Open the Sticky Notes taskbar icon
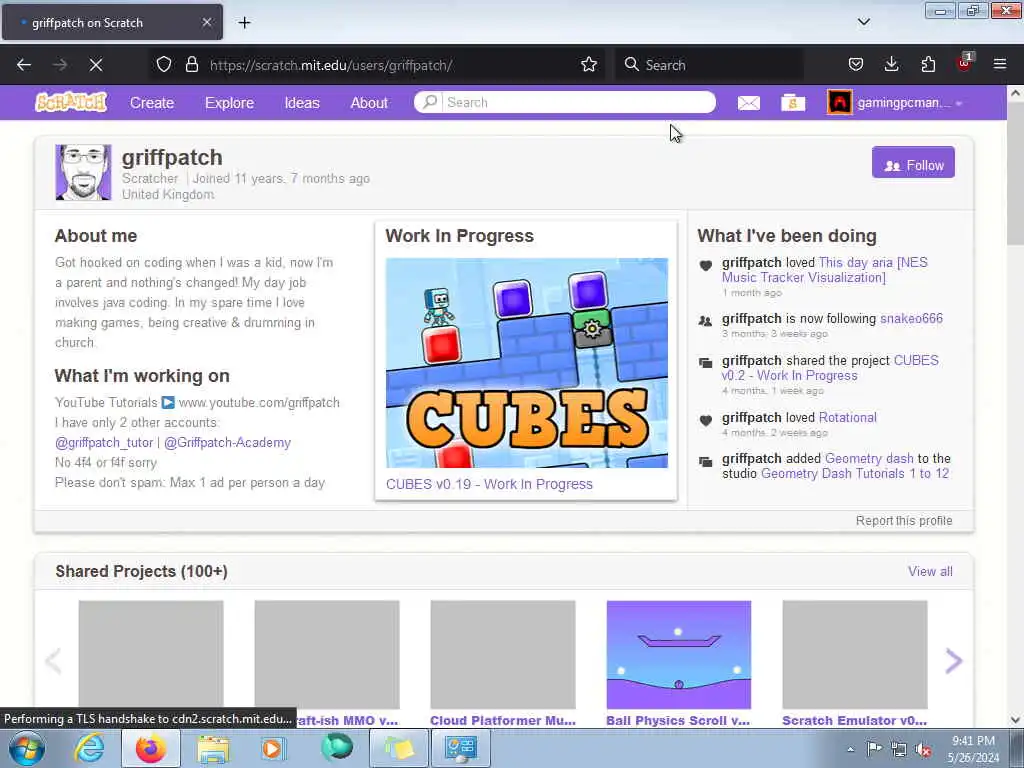Screen dimensions: 1024x768 click(x=399, y=749)
